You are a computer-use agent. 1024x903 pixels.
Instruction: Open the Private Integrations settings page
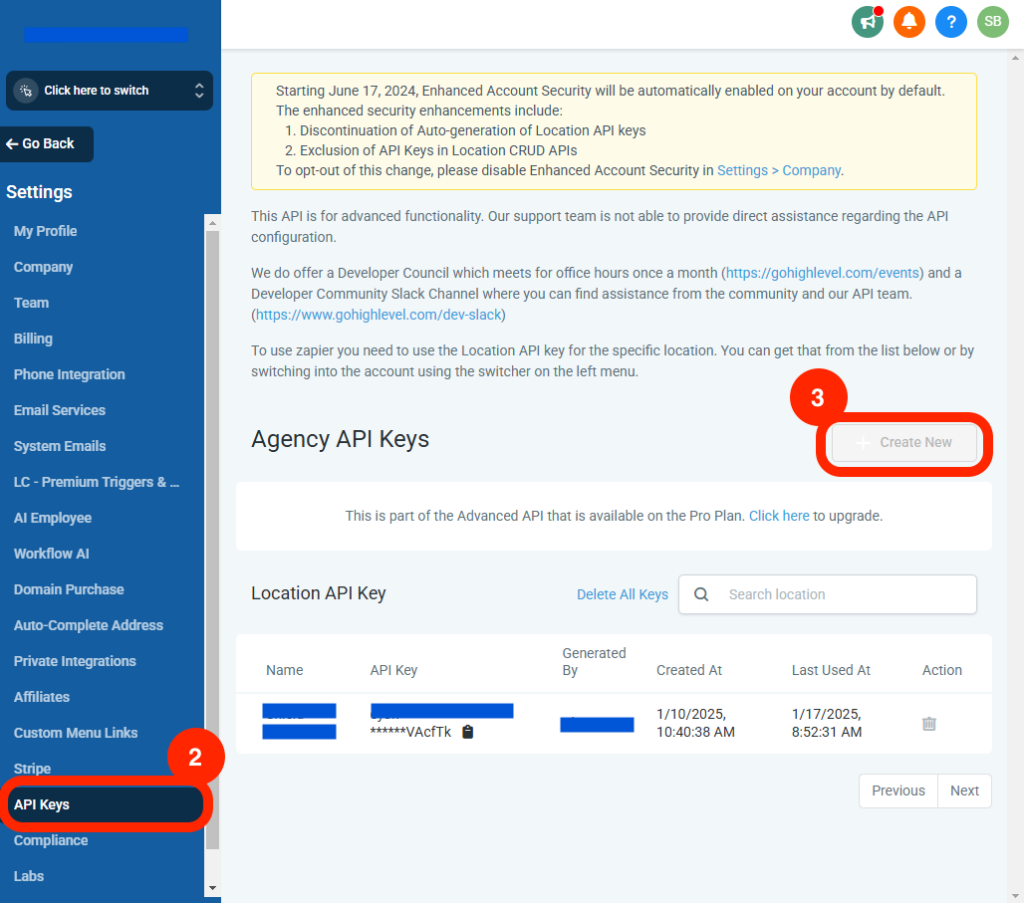(75, 661)
